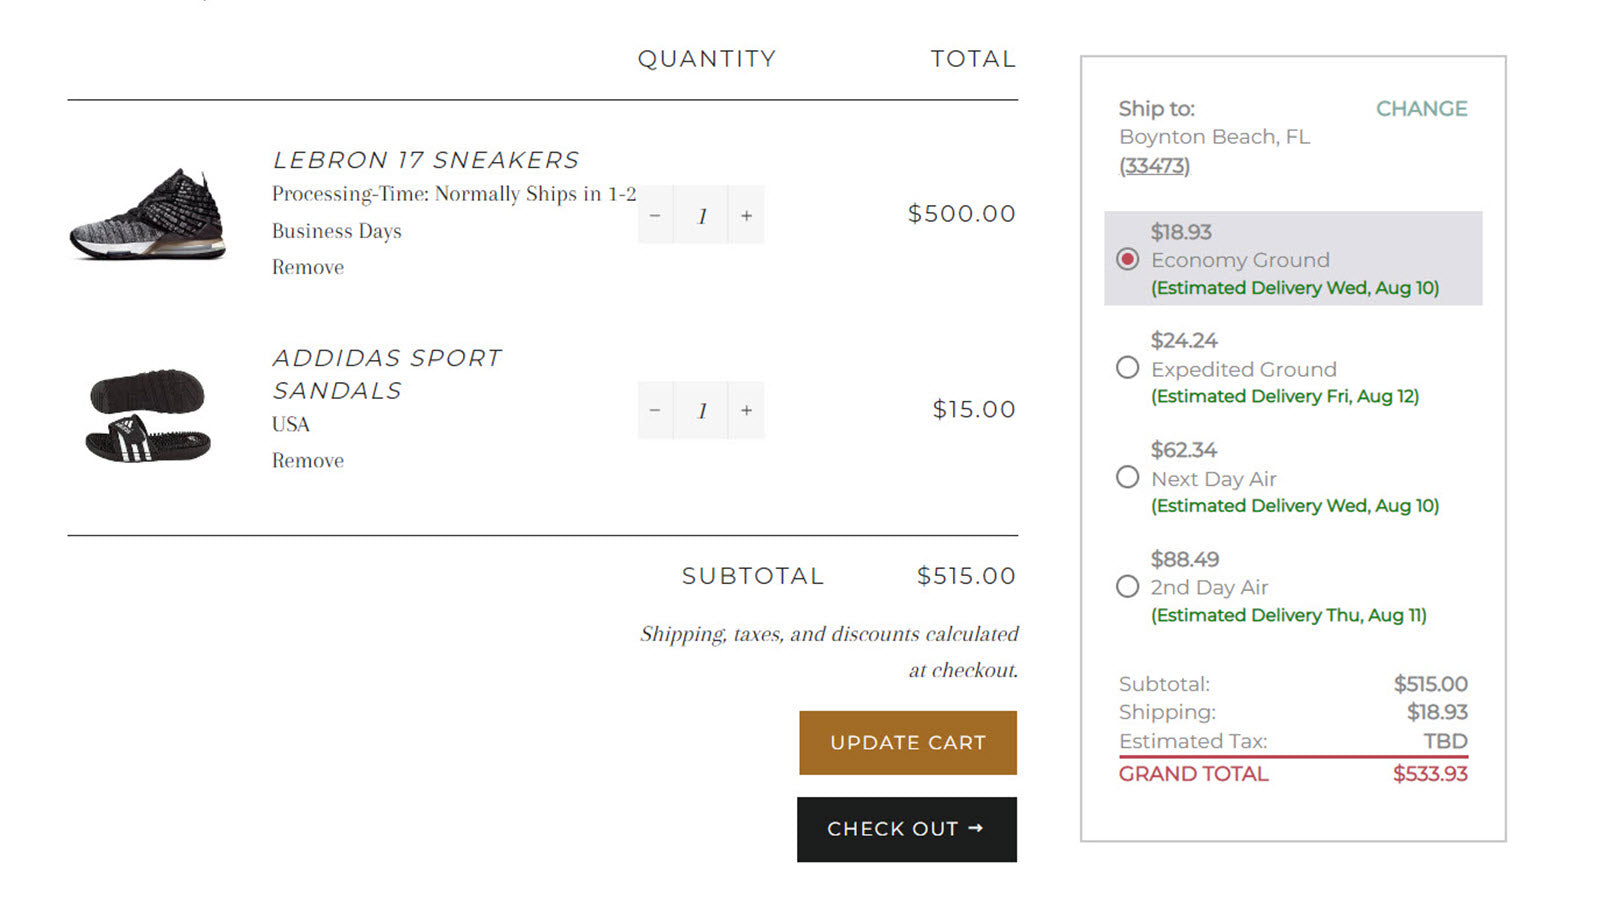1600x900 pixels.
Task: Click the UPDATE CART button
Action: (x=906, y=742)
